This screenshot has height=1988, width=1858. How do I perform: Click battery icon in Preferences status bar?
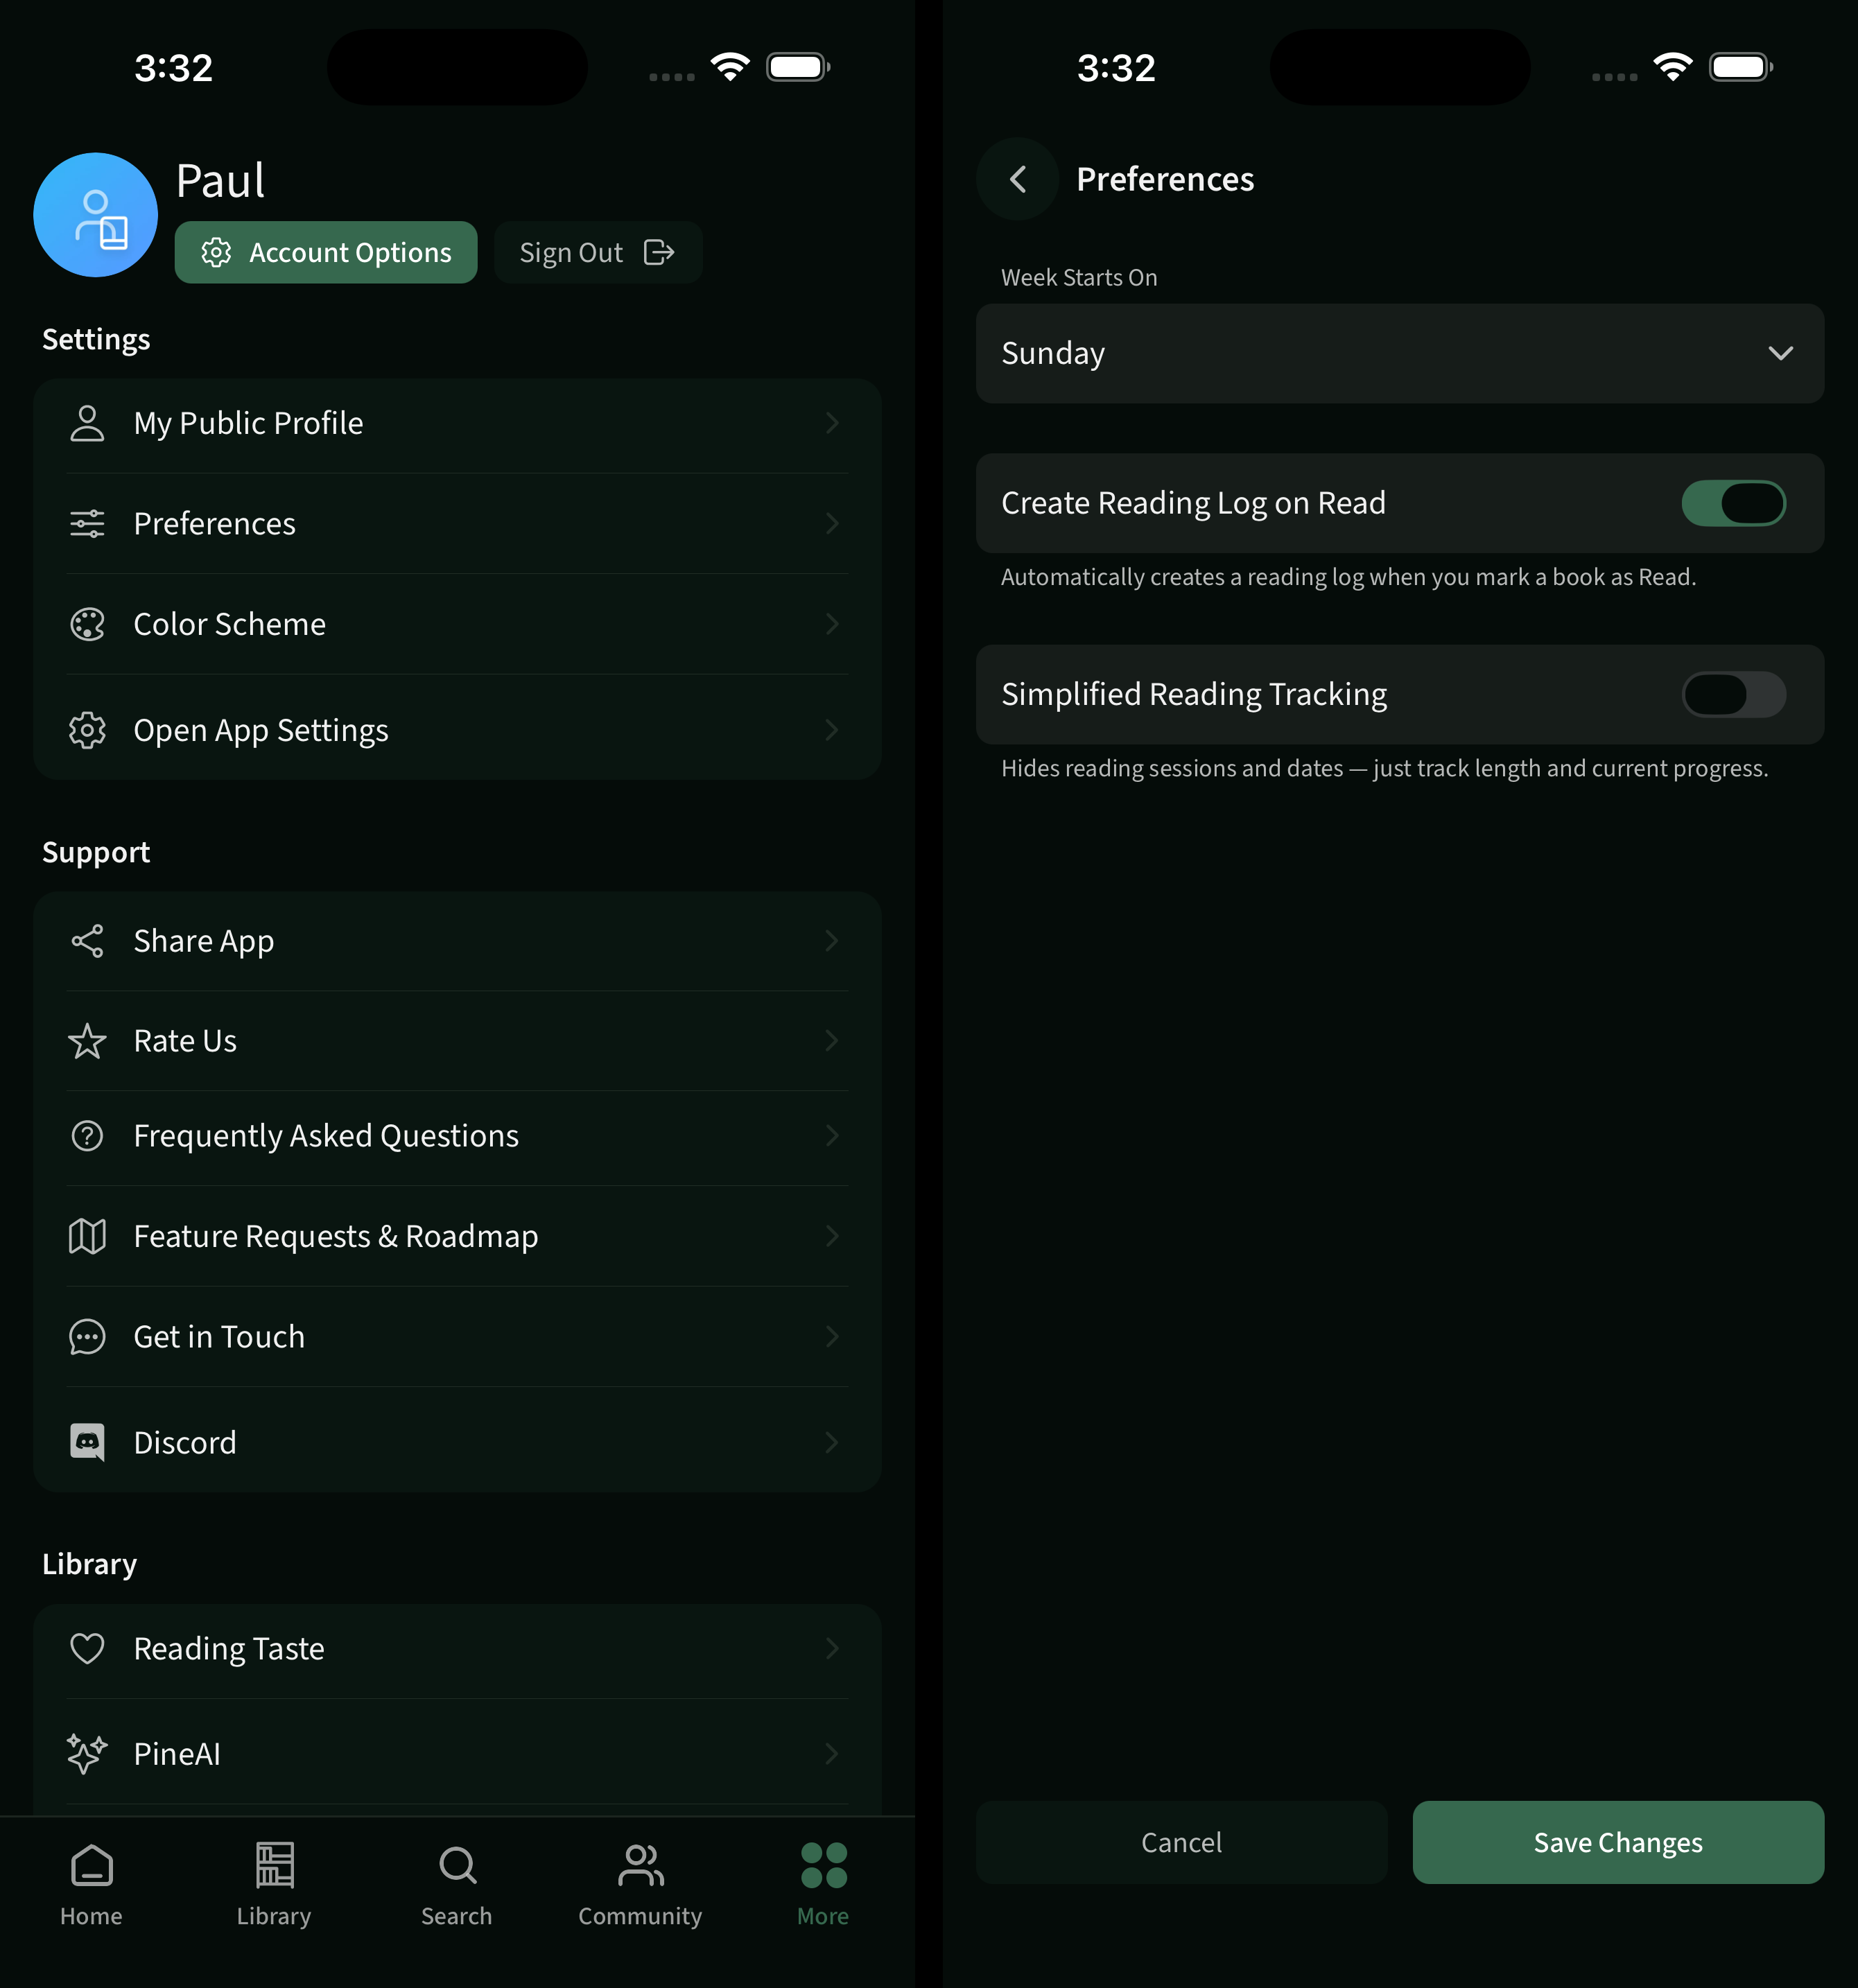(1741, 67)
